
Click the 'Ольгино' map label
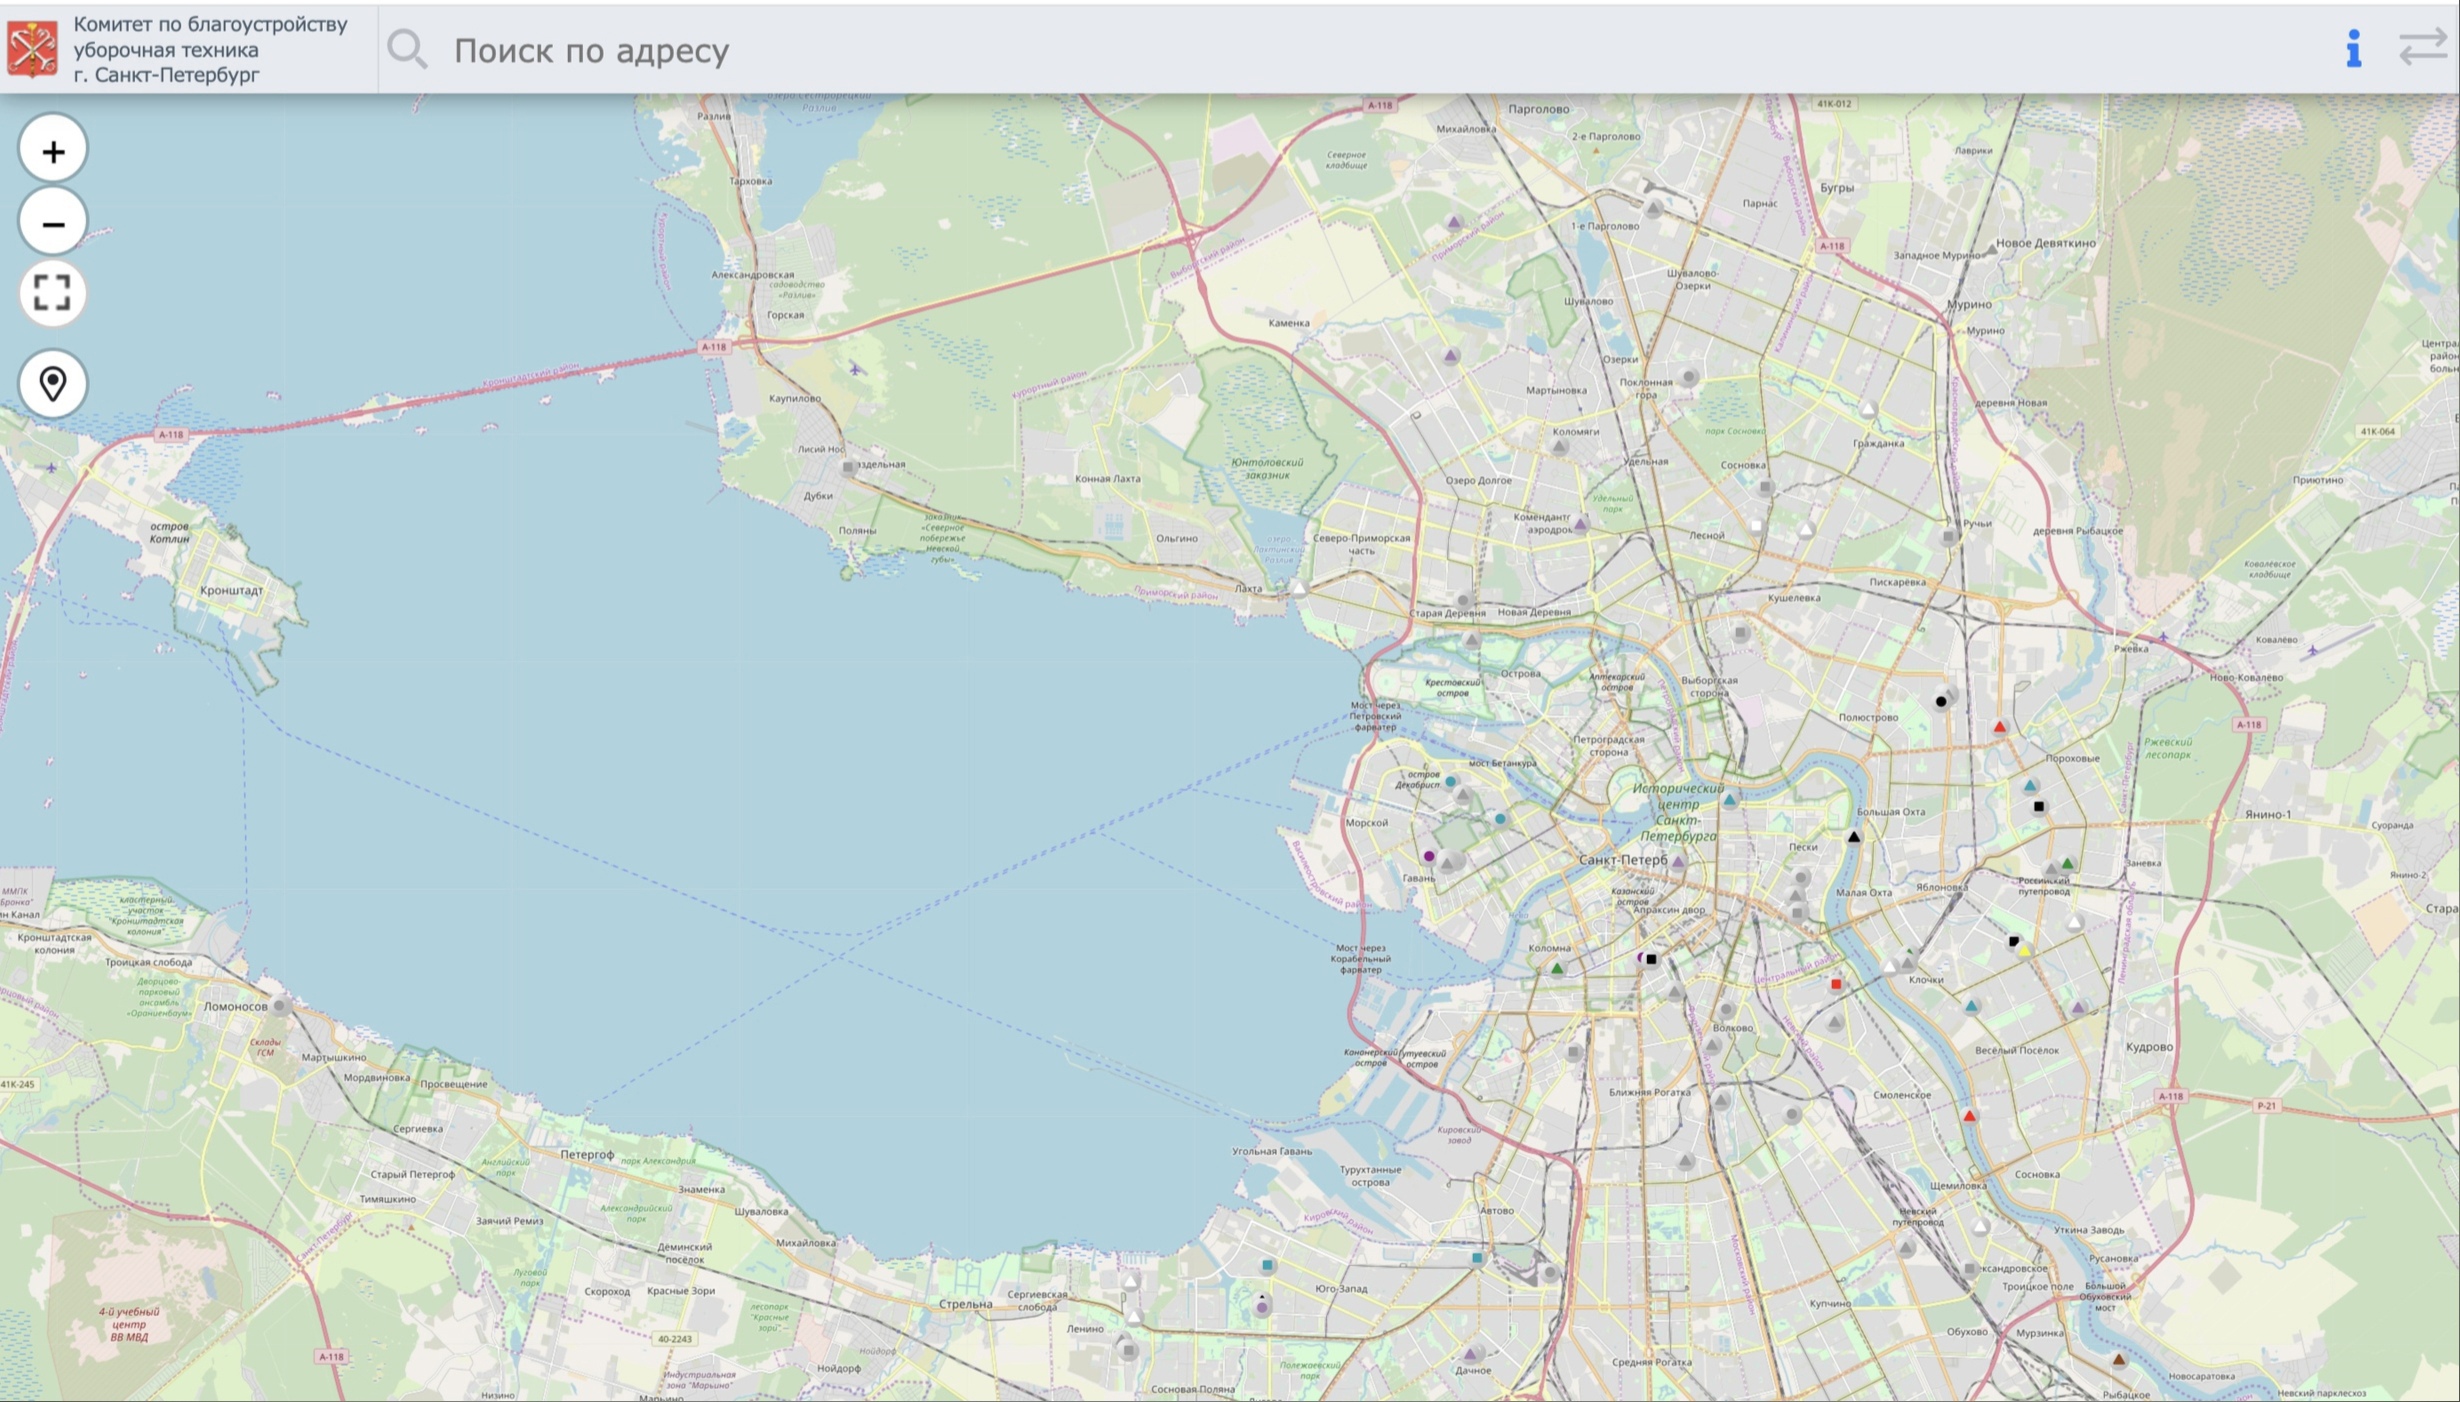tap(1176, 538)
